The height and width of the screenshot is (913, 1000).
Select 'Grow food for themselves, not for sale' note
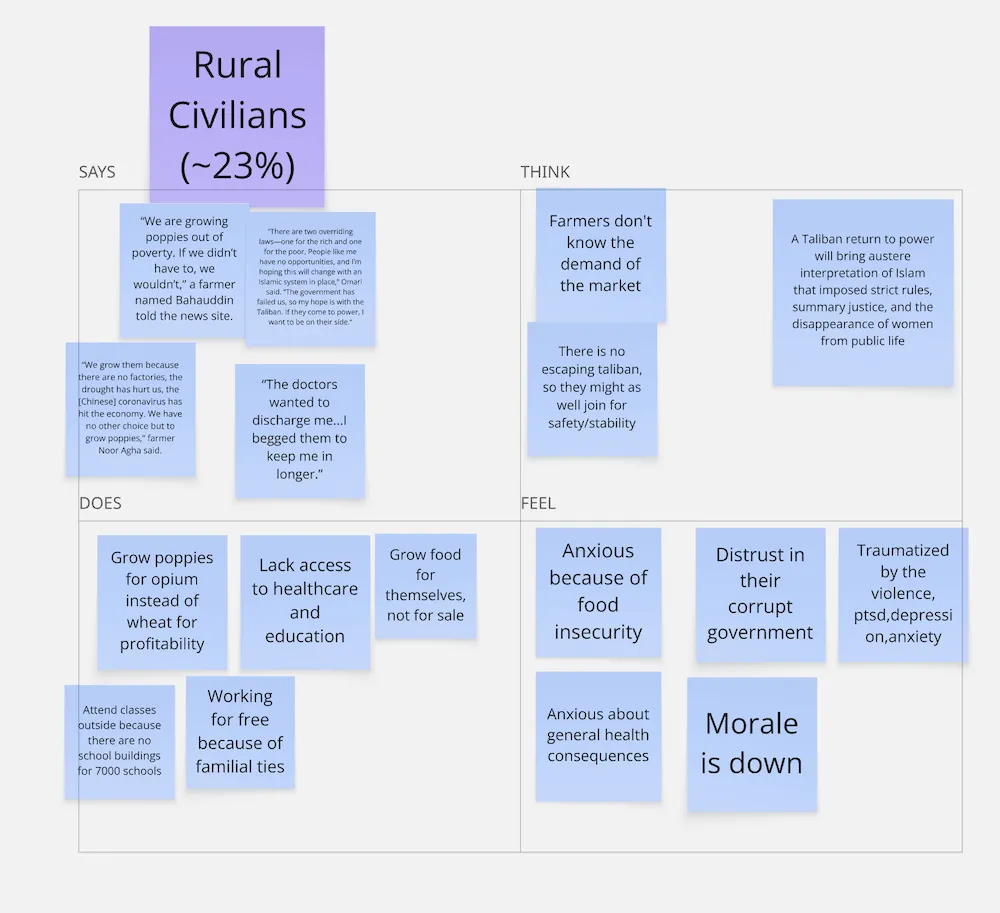[x=425, y=586]
